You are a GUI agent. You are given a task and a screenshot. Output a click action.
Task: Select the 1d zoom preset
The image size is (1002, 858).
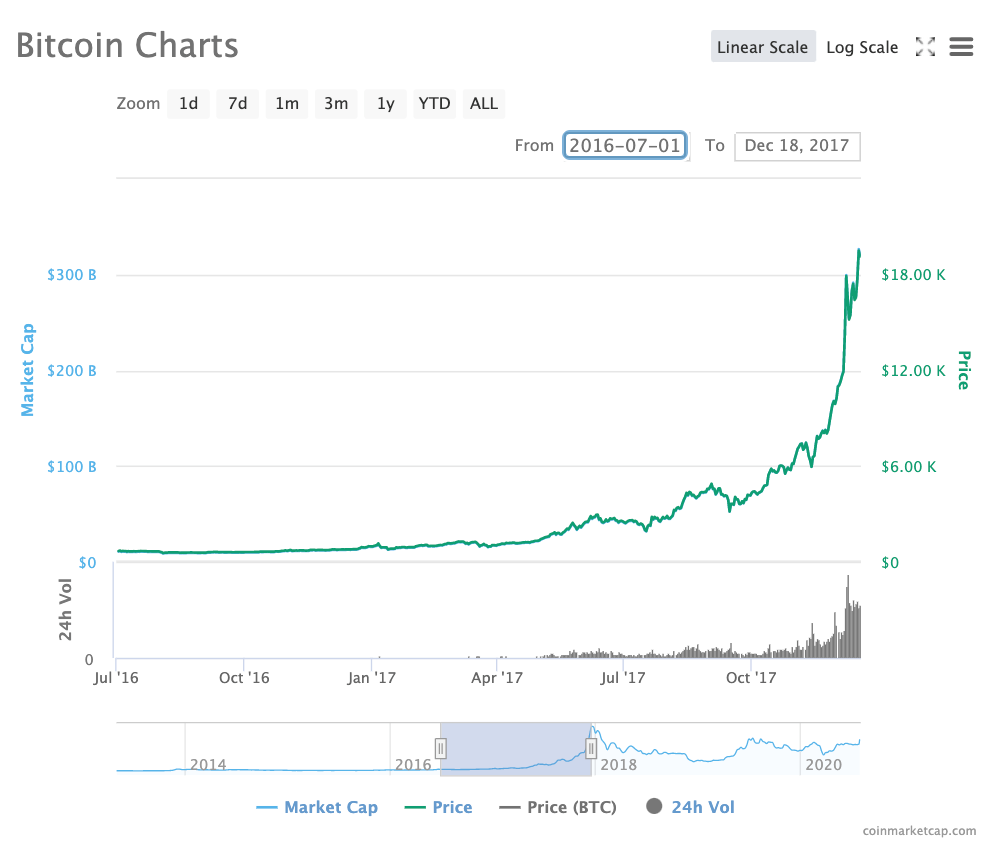tap(188, 103)
